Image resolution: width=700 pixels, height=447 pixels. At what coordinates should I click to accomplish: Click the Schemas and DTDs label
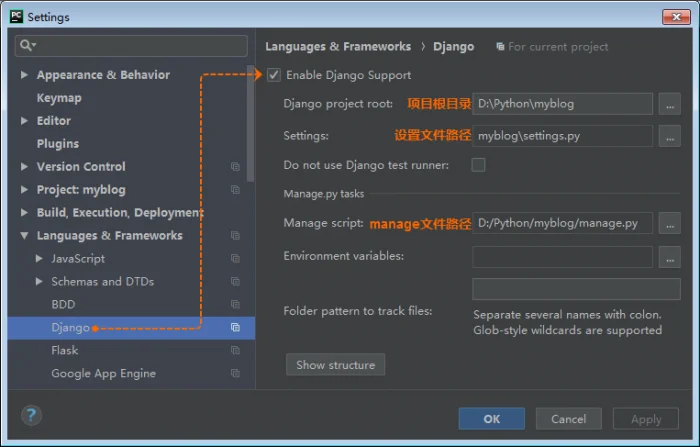pyautogui.click(x=103, y=281)
